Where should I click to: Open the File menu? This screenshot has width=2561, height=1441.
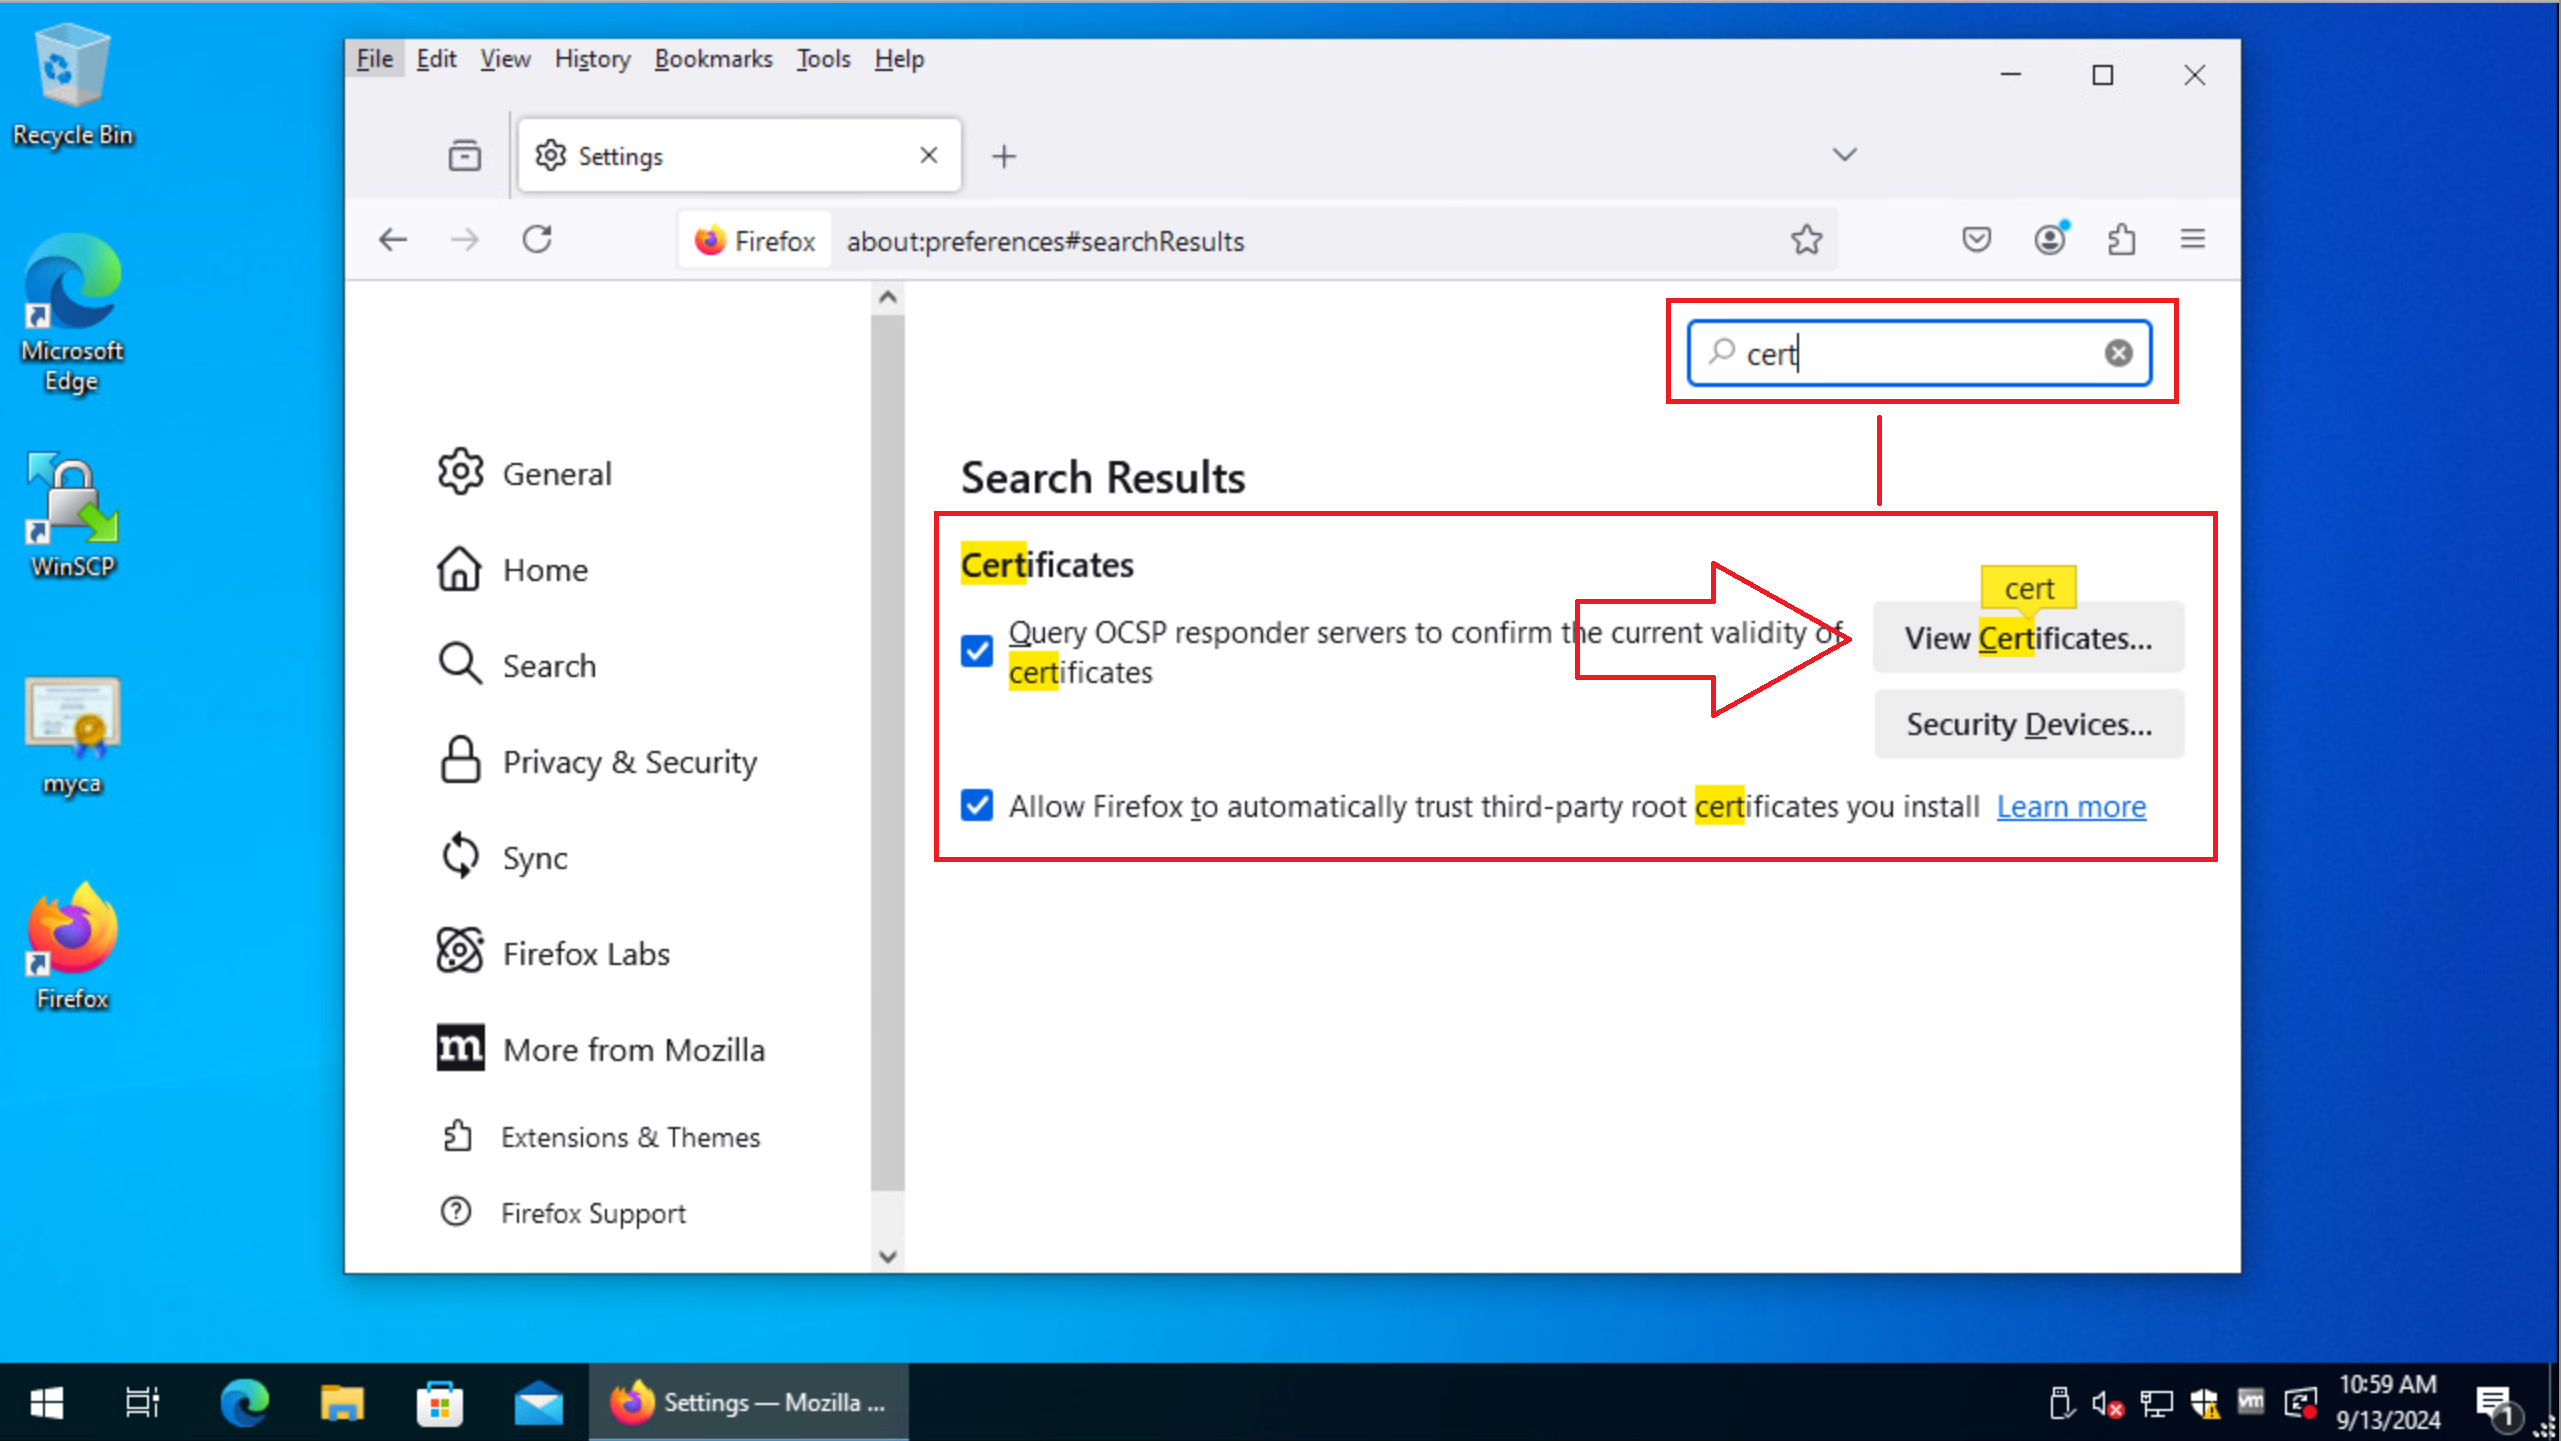[x=375, y=59]
